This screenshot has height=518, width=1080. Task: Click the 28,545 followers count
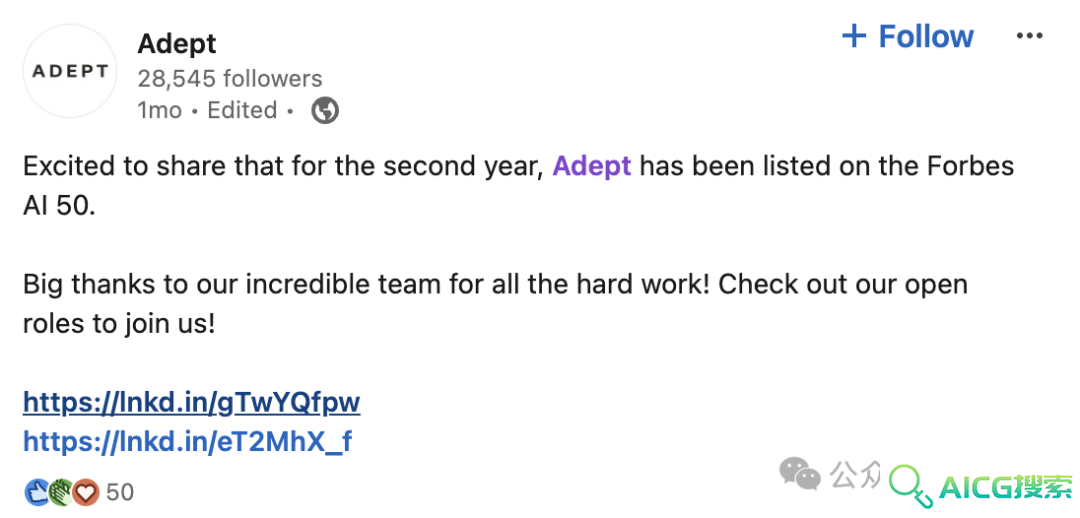click(x=229, y=79)
